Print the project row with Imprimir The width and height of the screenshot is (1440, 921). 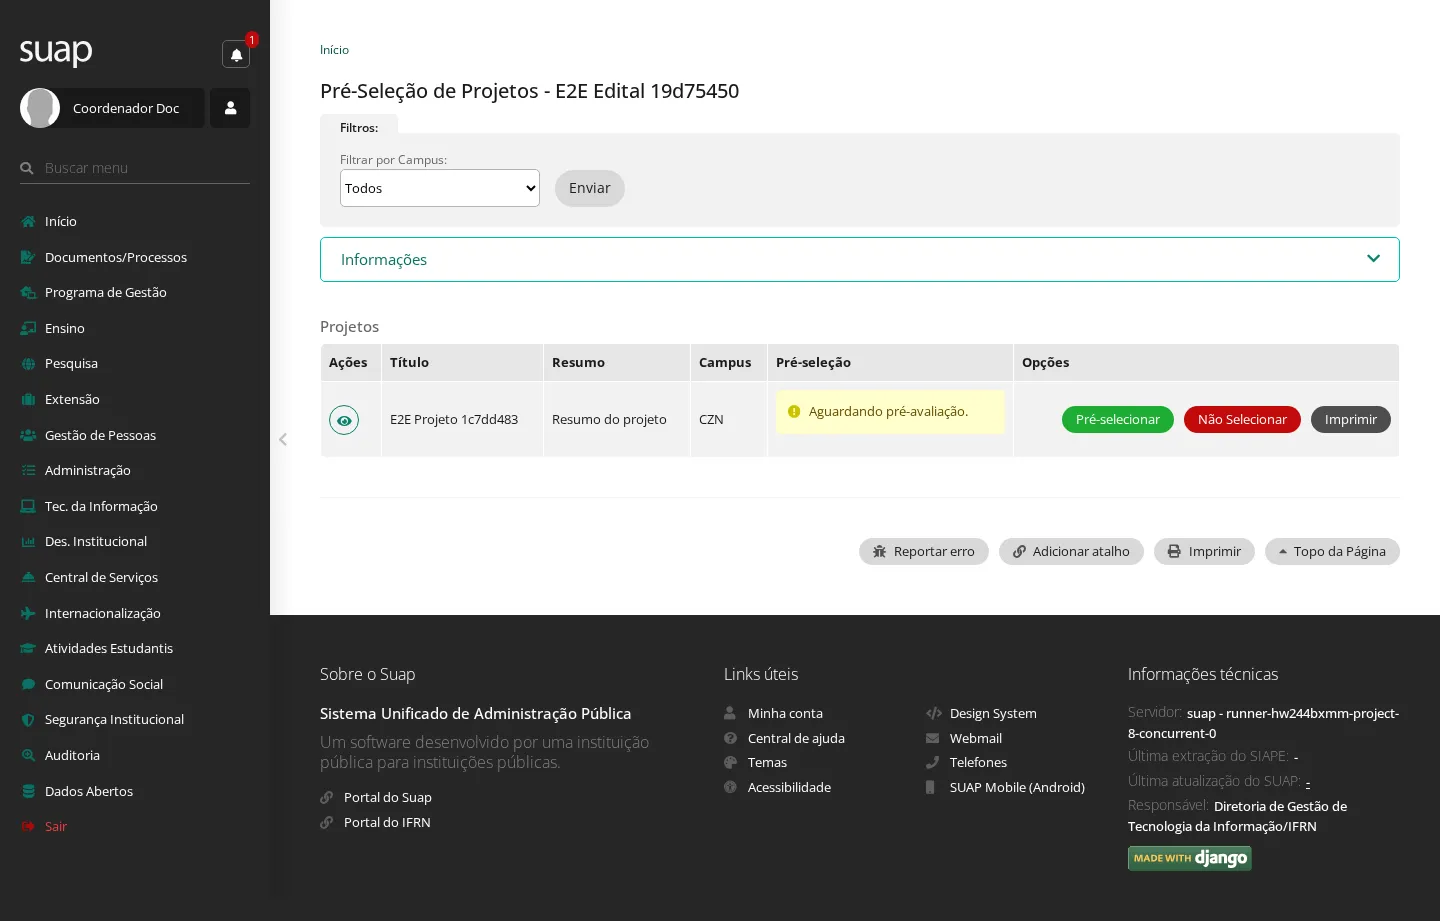pyautogui.click(x=1351, y=420)
